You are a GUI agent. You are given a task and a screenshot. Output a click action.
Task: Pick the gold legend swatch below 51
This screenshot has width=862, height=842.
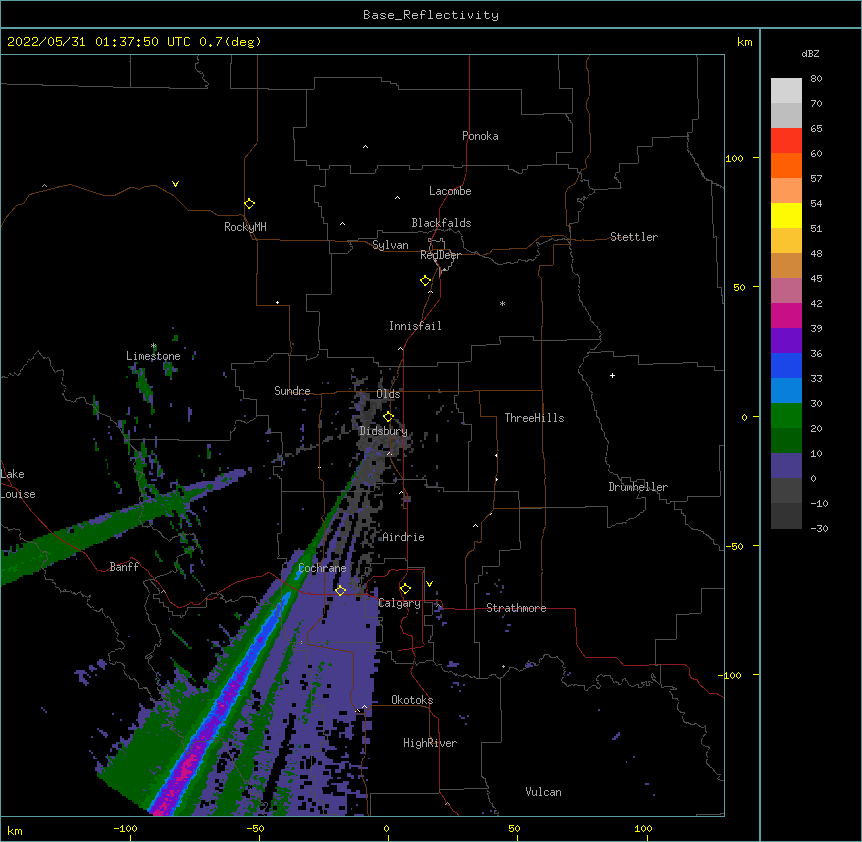pyautogui.click(x=786, y=241)
